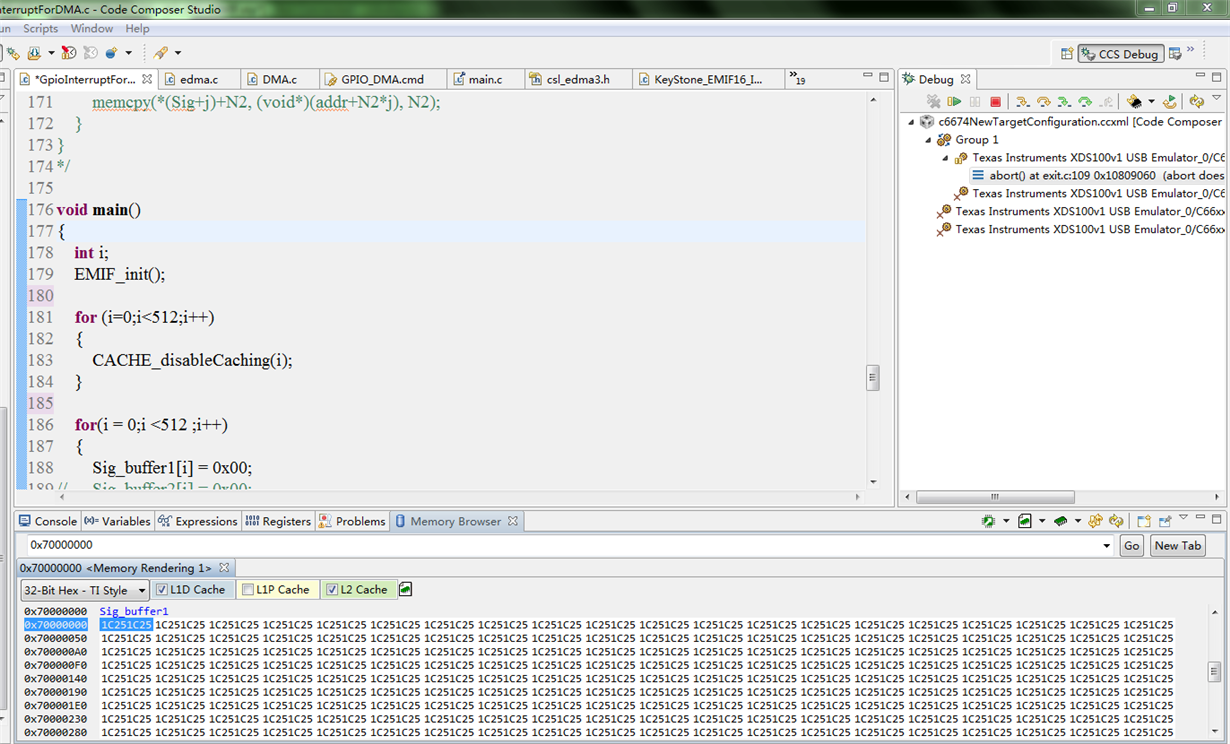The width and height of the screenshot is (1230, 744).
Task: Open the Memory Browser view menu triangle
Action: click(1183, 517)
